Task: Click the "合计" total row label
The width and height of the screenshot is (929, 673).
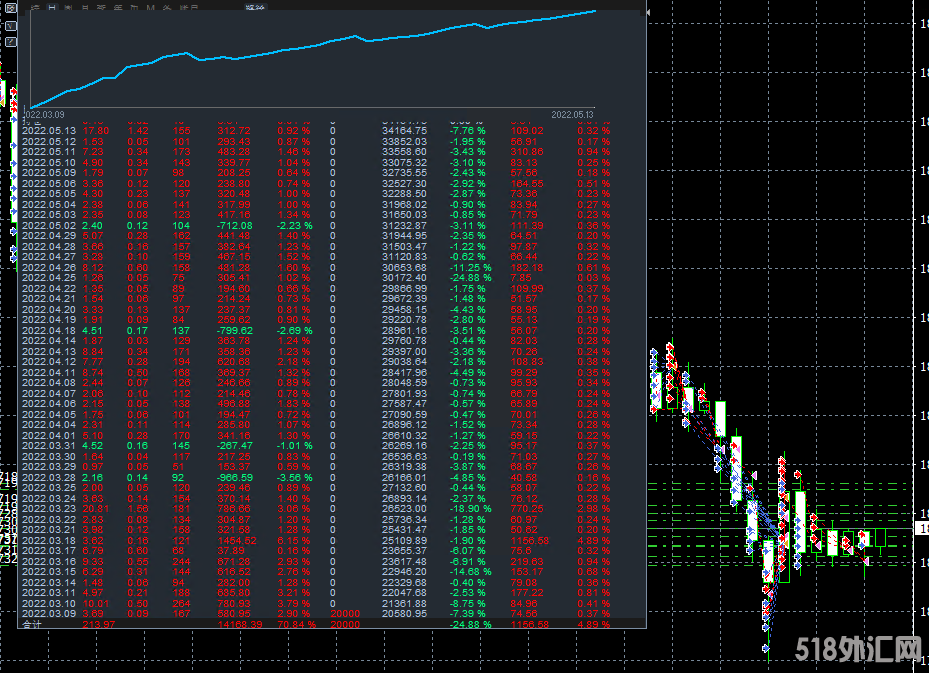Action: point(32,624)
